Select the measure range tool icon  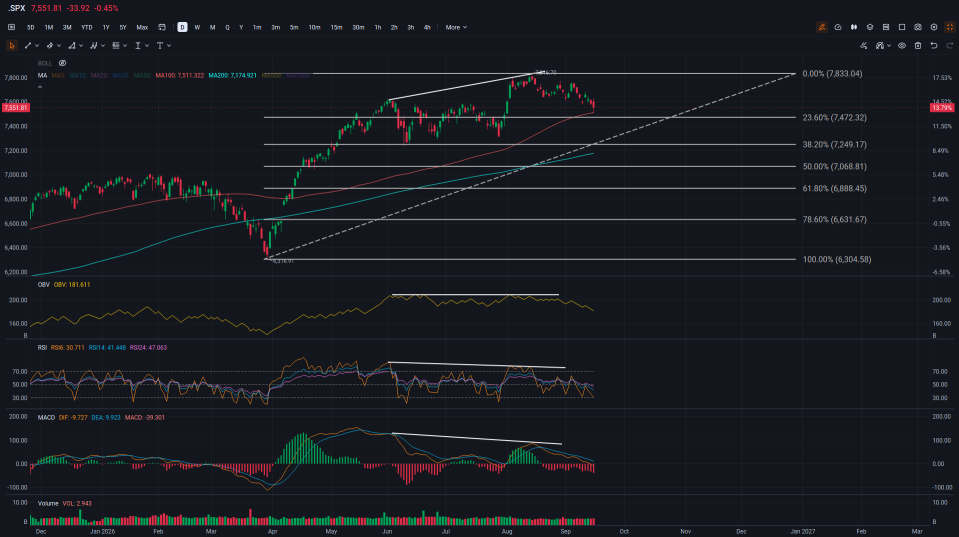(138, 46)
